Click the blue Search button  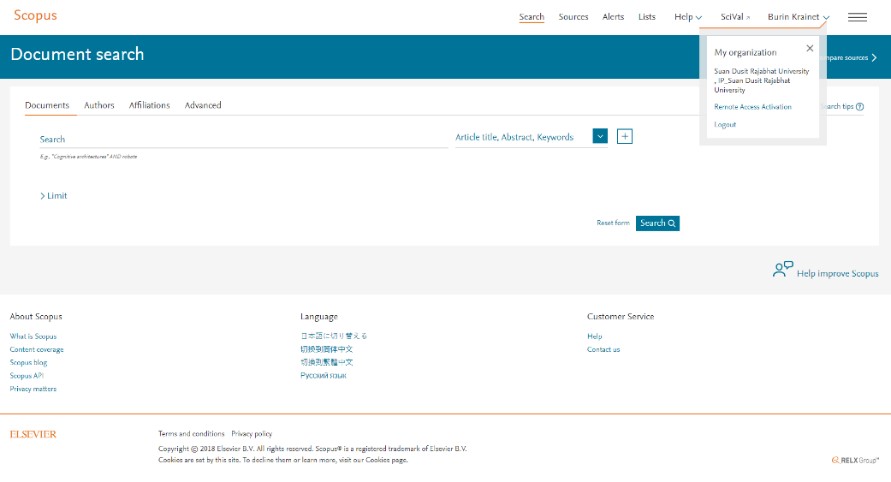tap(657, 223)
